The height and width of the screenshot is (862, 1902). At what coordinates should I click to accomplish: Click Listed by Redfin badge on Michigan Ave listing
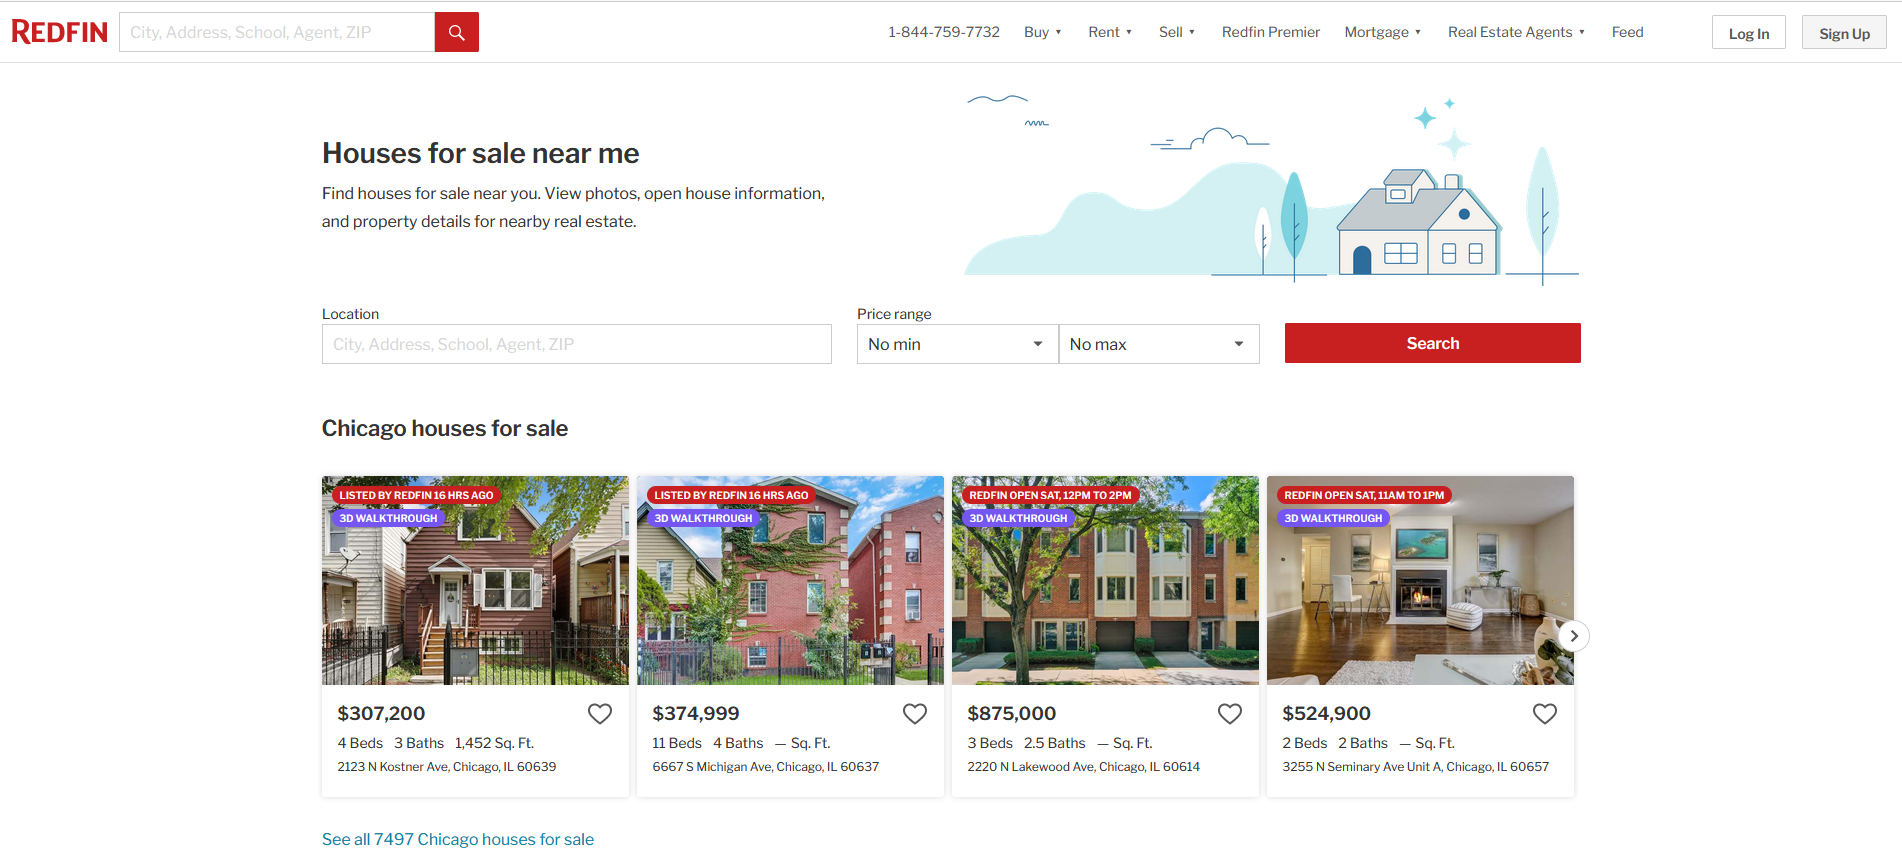pyautogui.click(x=731, y=495)
